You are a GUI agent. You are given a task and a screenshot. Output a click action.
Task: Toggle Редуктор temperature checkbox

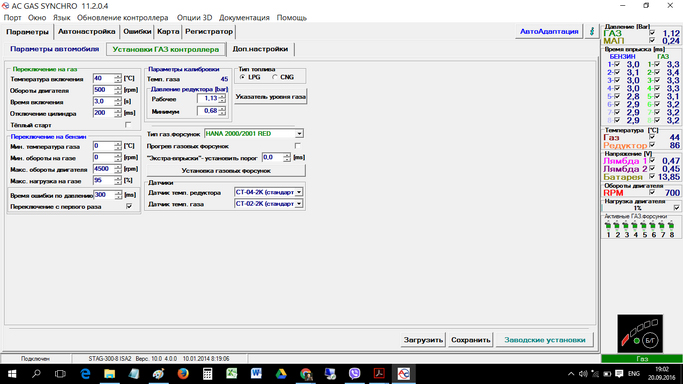point(652,145)
